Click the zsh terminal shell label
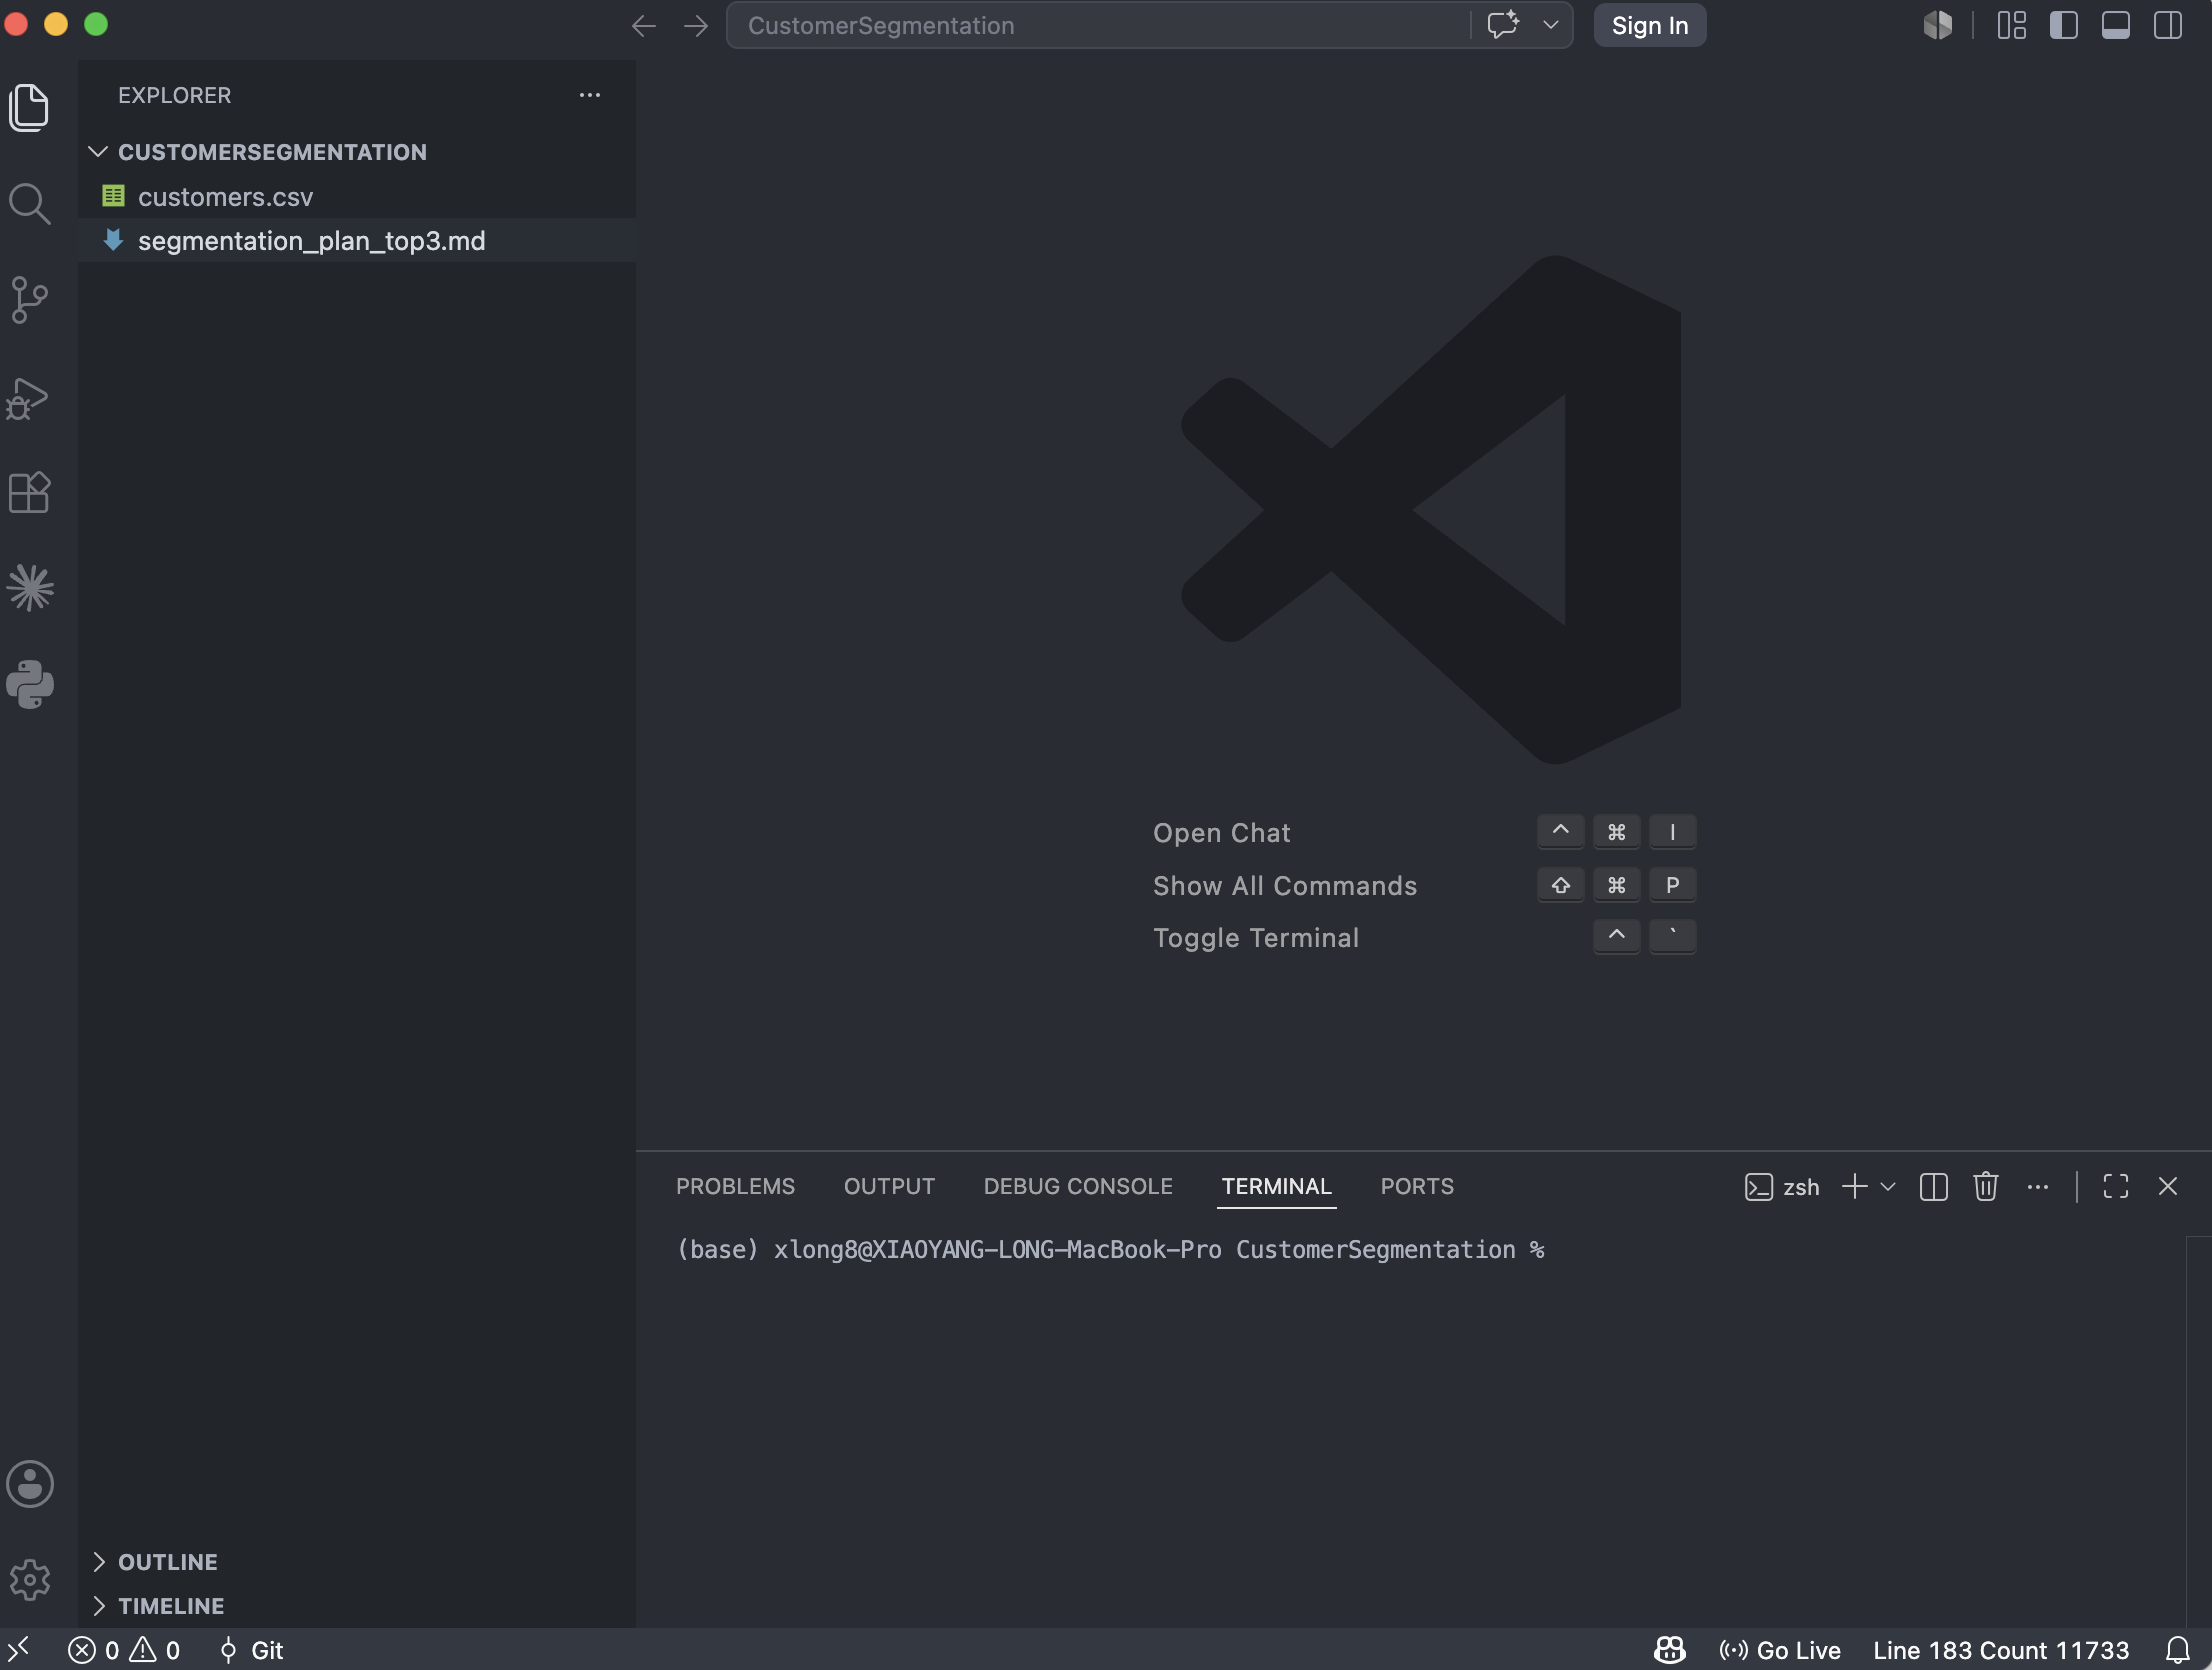Image resolution: width=2212 pixels, height=1670 pixels. tap(1782, 1187)
